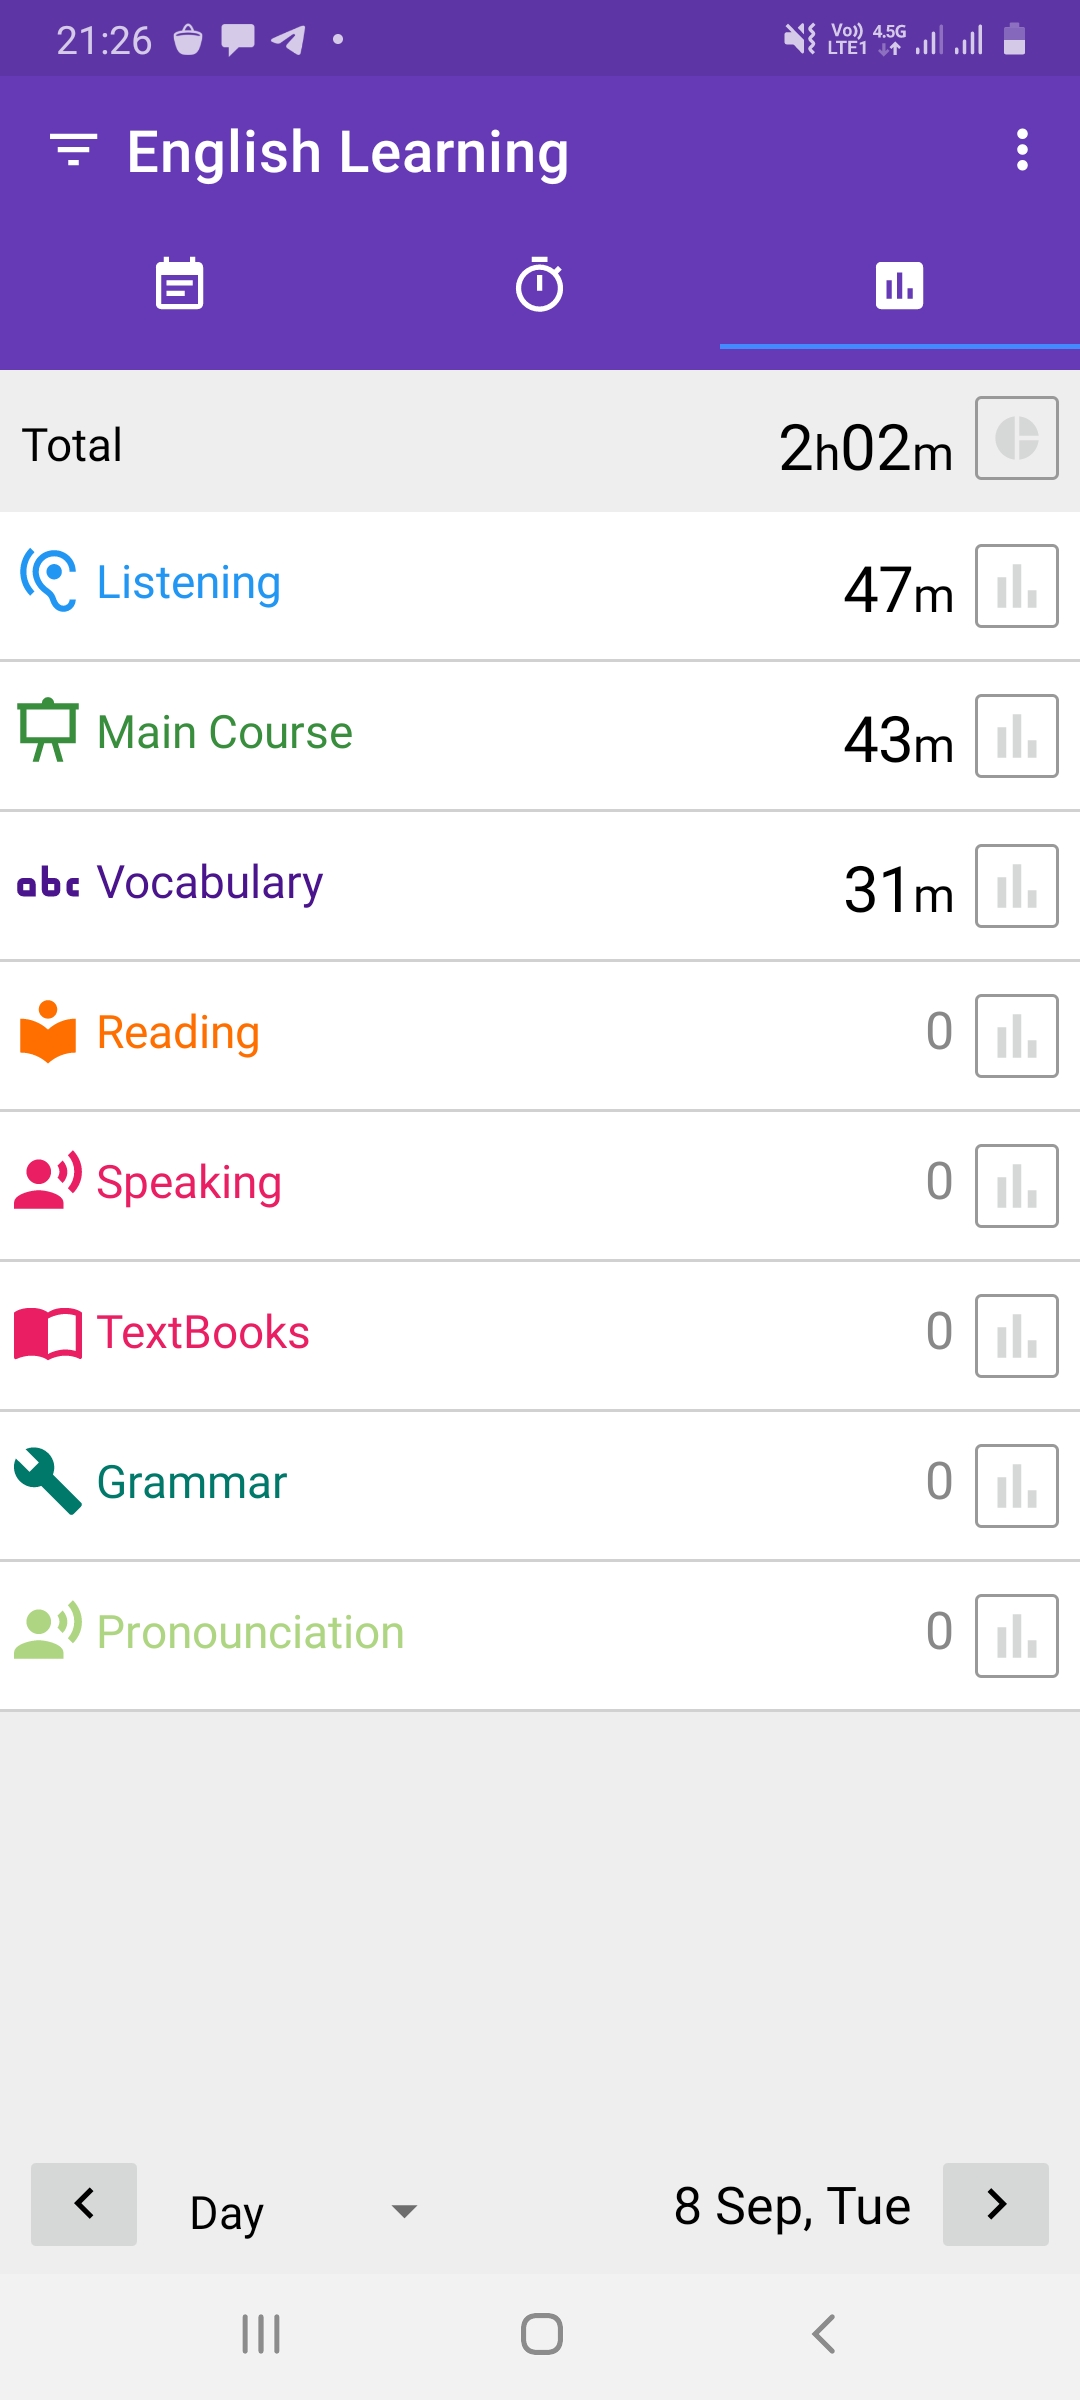Switch to the calendar log tab
This screenshot has height=2400, width=1080.
point(180,285)
